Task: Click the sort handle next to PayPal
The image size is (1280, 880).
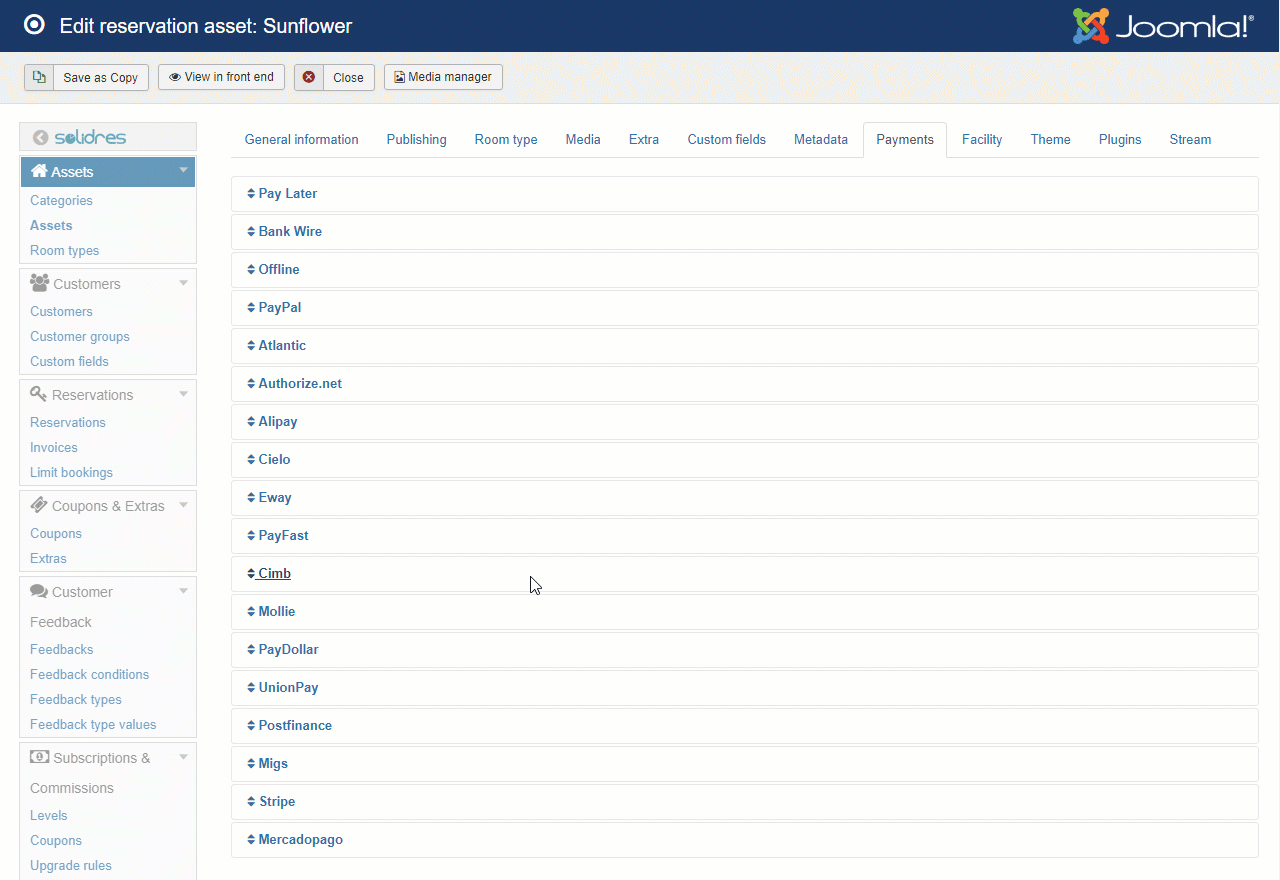Action: (x=250, y=307)
